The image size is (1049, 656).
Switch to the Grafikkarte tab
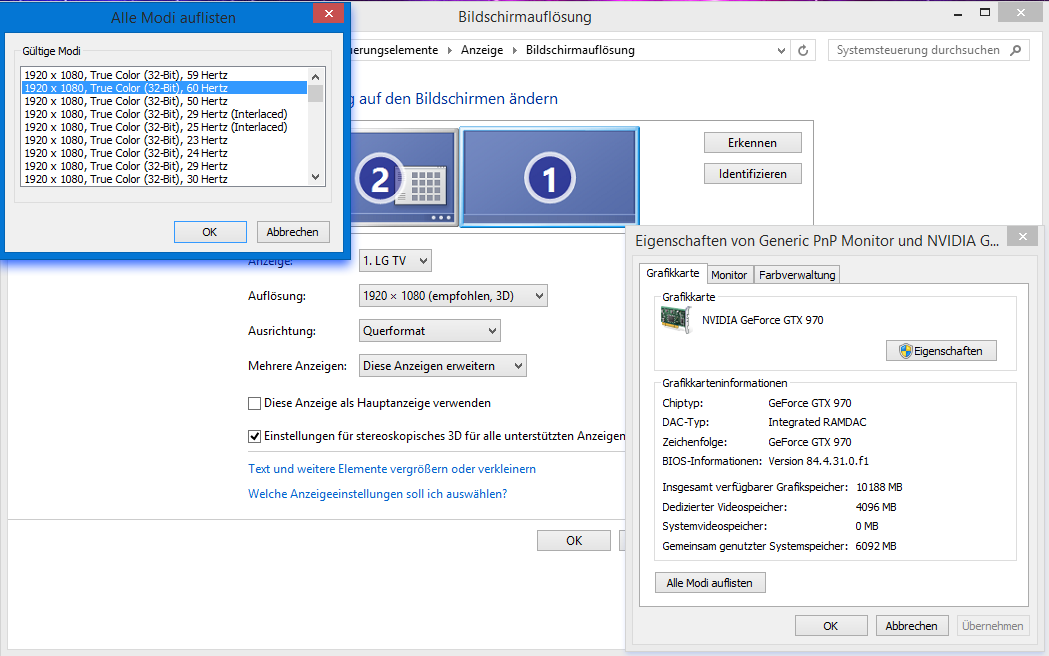(672, 274)
